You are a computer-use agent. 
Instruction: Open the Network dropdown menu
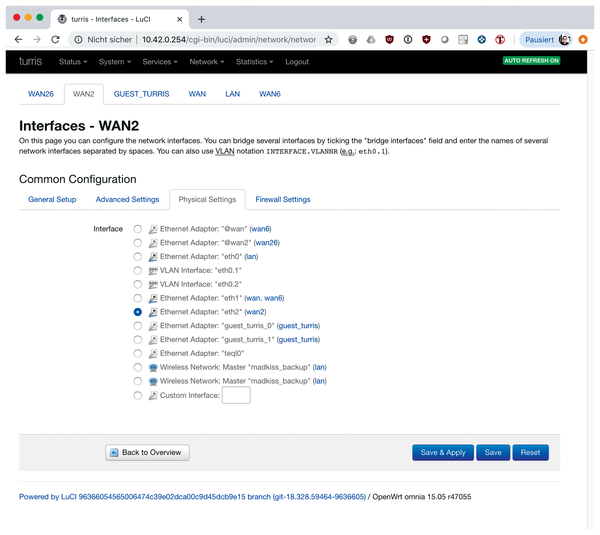coord(207,62)
